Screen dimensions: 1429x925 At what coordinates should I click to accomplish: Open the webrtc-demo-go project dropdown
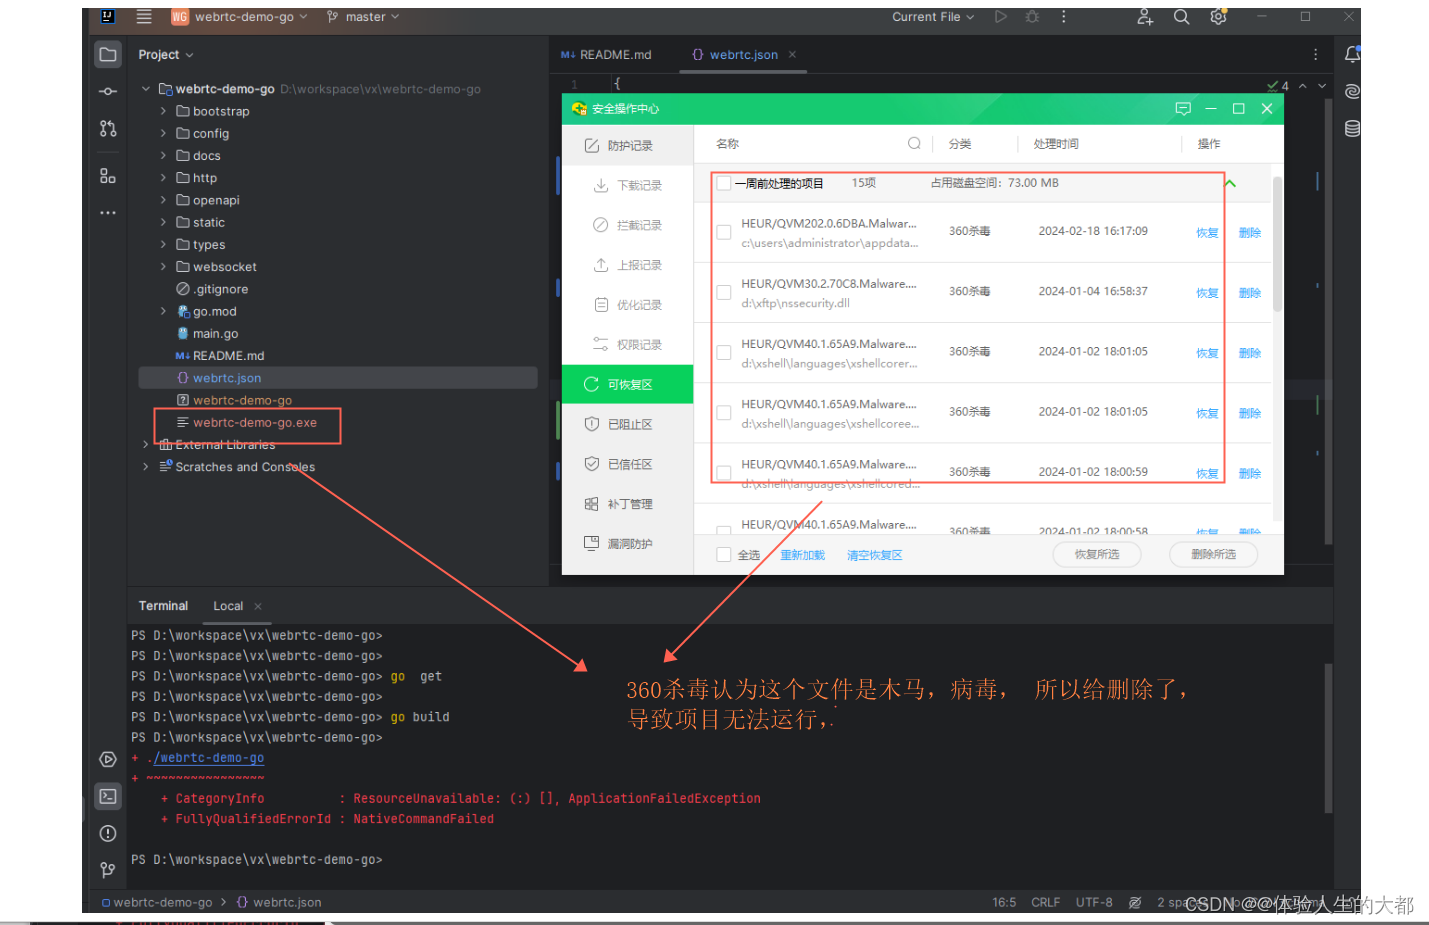[240, 17]
